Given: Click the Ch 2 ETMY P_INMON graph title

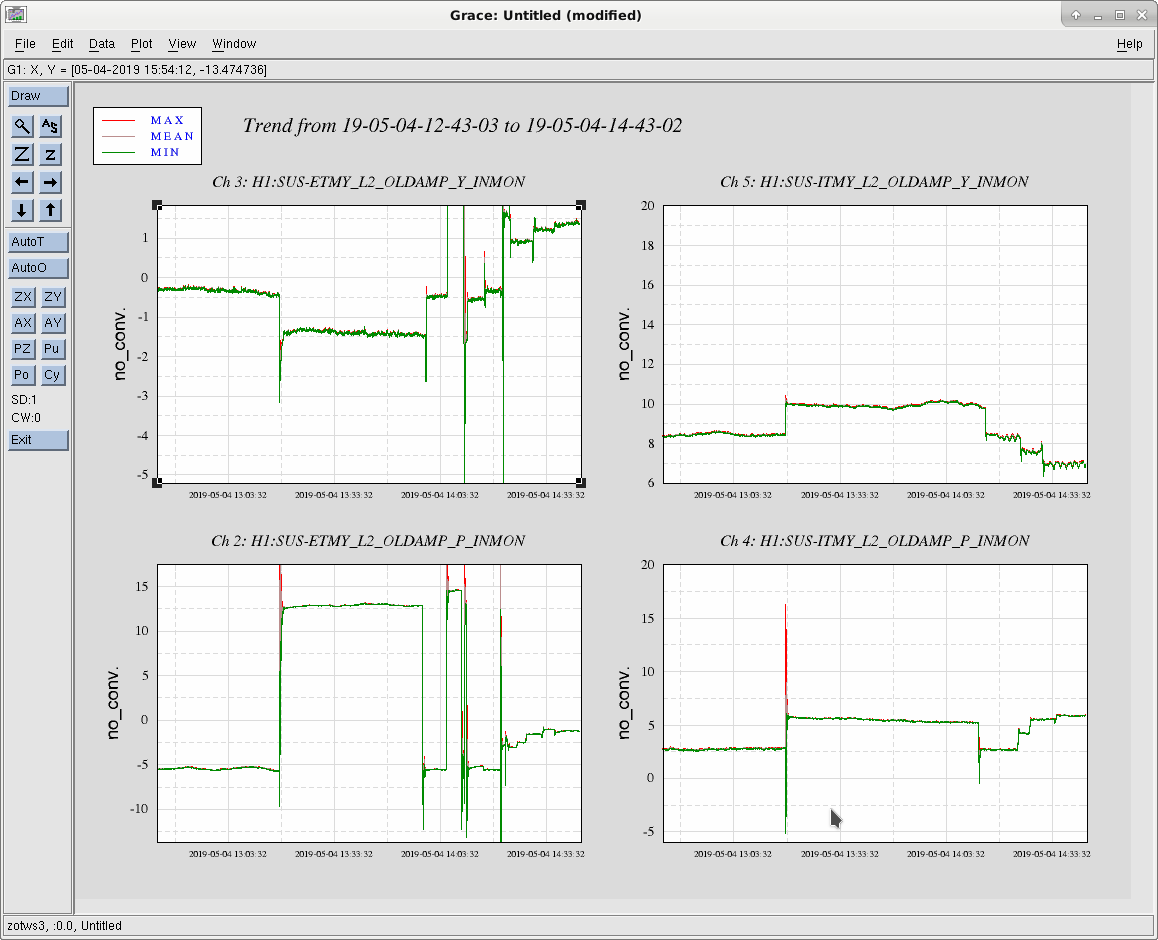Looking at the screenshot, I should pos(368,541).
